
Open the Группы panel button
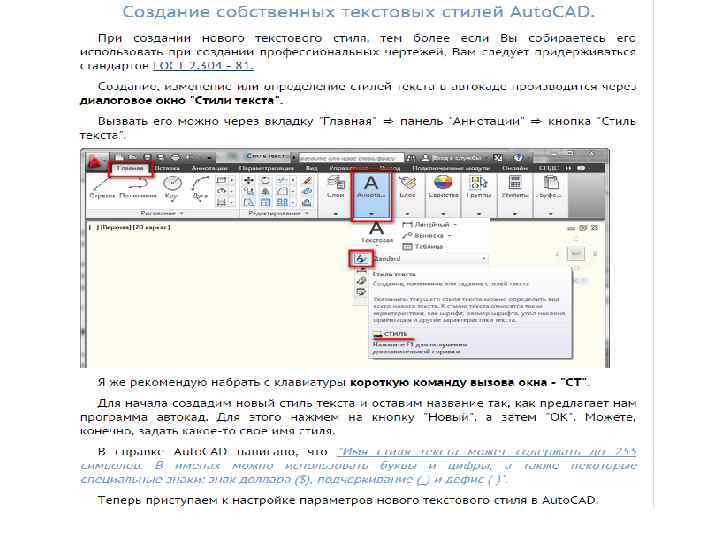pyautogui.click(x=478, y=187)
